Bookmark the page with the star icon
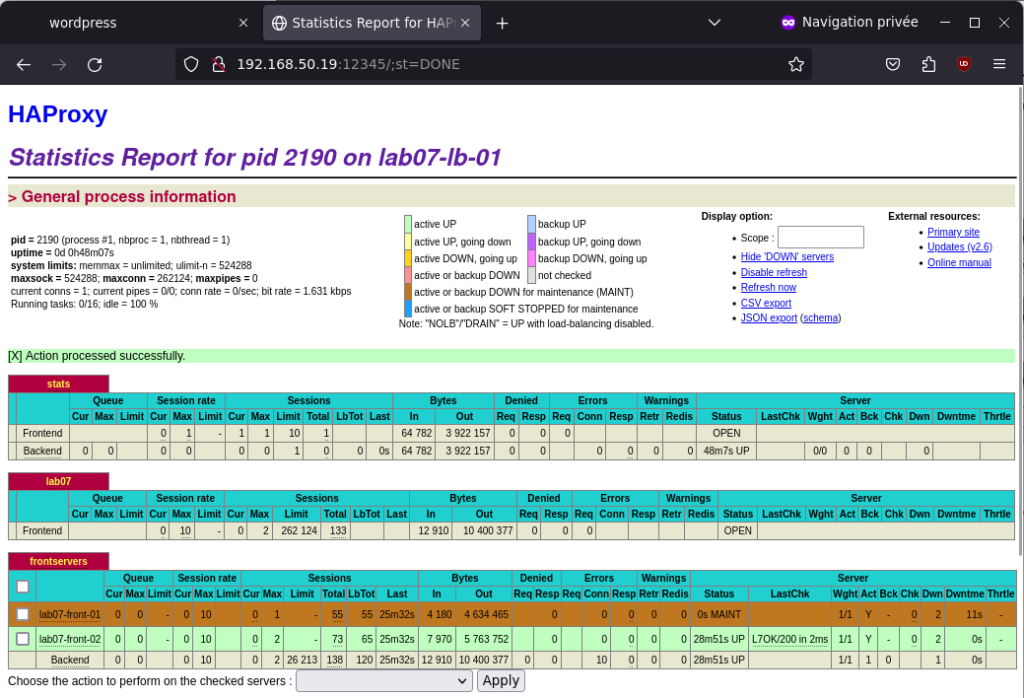Image resolution: width=1024 pixels, height=698 pixels. pyautogui.click(x=795, y=64)
